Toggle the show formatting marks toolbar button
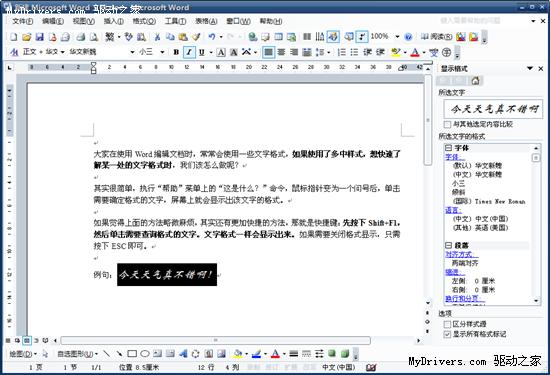Image resolution: width=550 pixels, height=375 pixels. pyautogui.click(x=362, y=36)
